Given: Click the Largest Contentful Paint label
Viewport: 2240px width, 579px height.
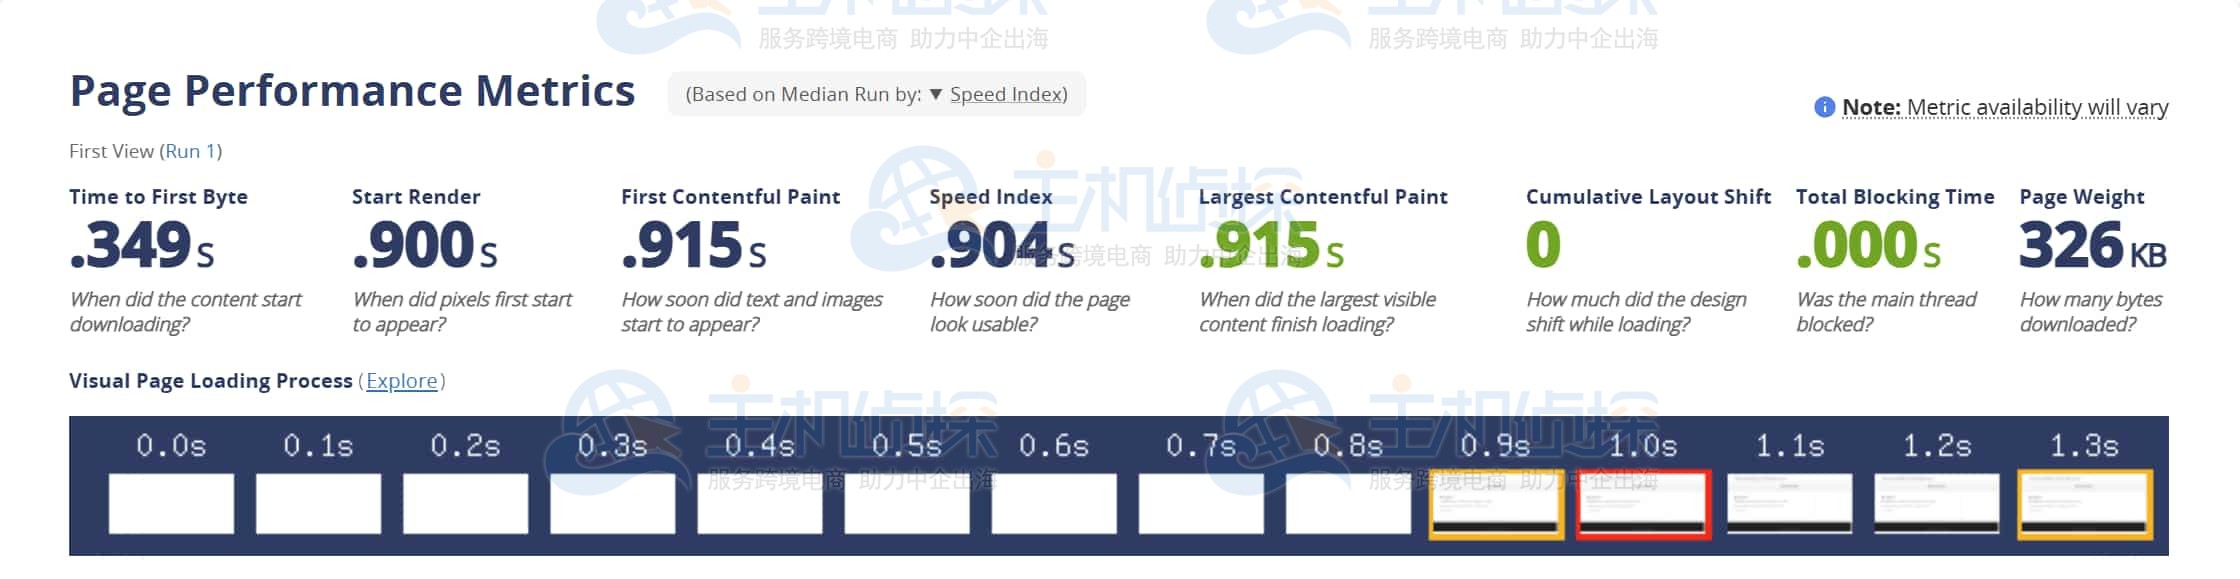Looking at the screenshot, I should pos(1323,197).
